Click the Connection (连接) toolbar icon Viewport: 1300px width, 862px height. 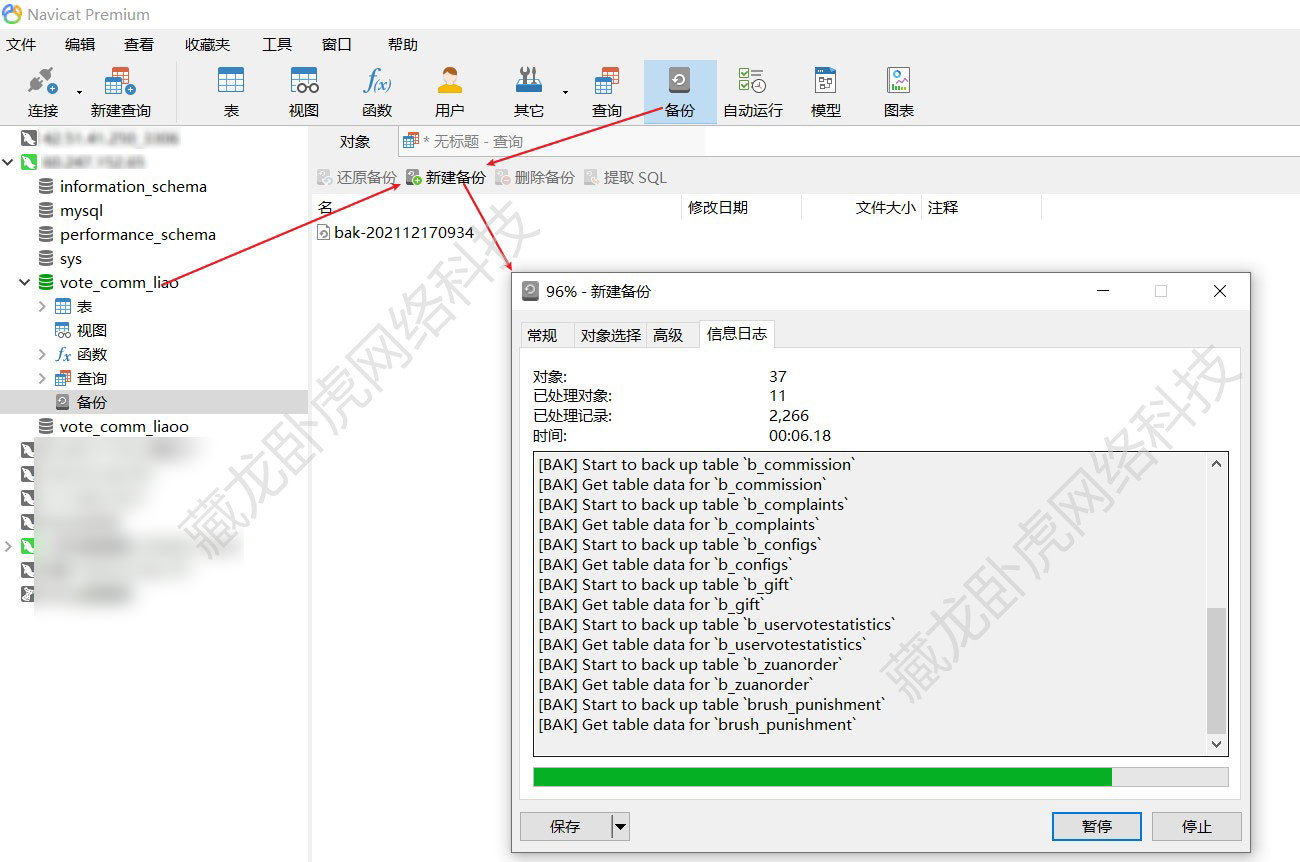[x=43, y=92]
